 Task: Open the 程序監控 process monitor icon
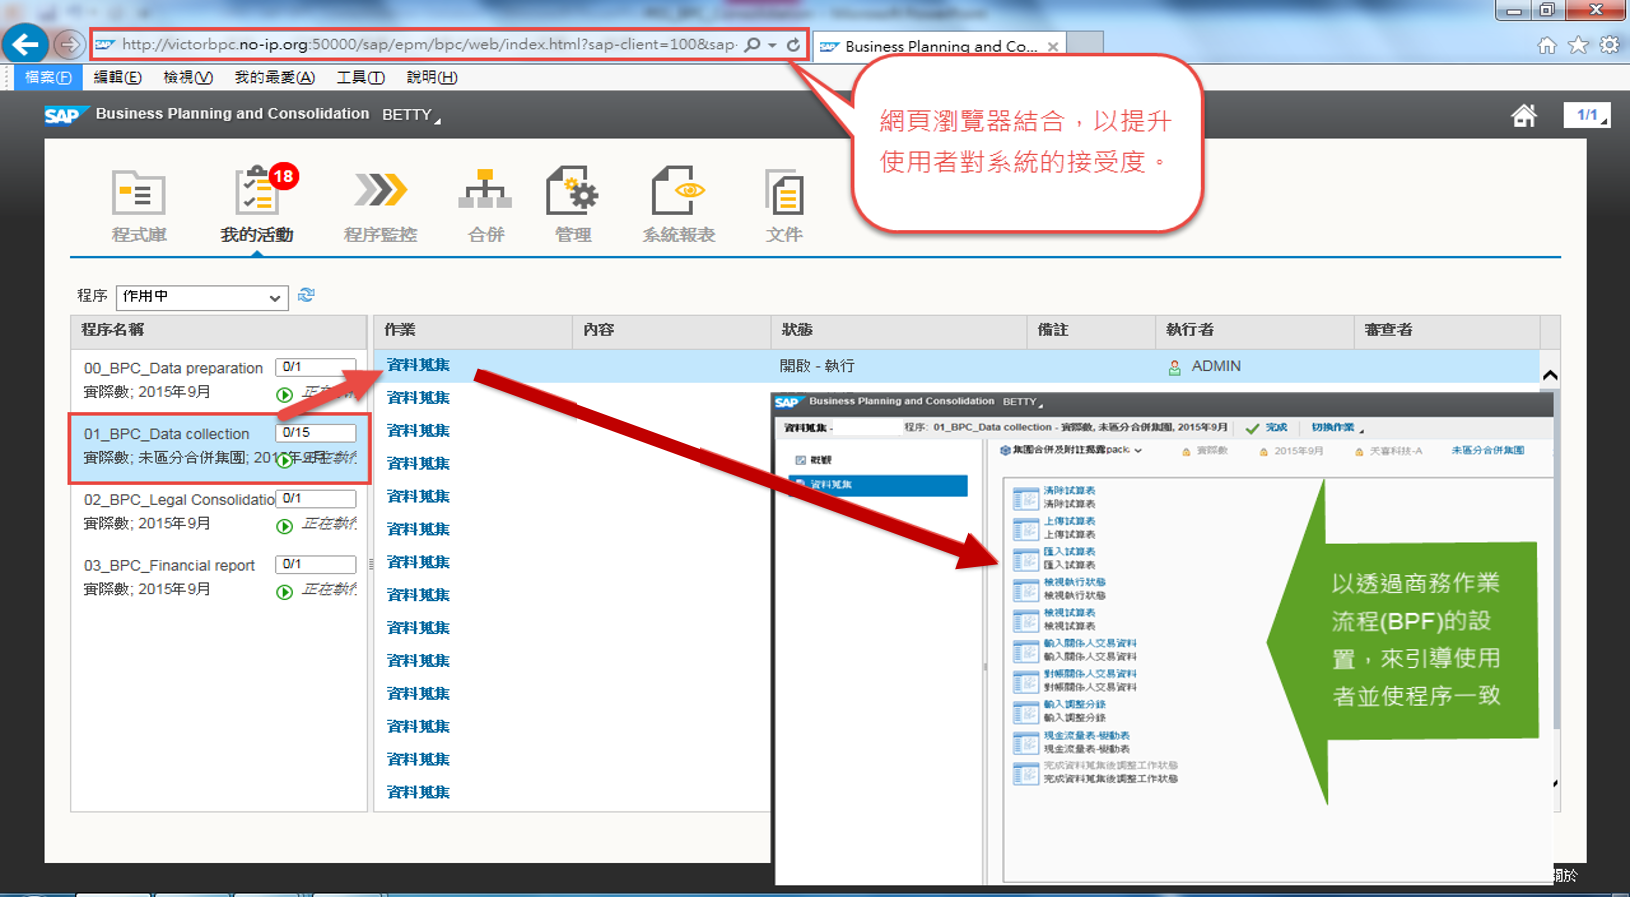380,204
